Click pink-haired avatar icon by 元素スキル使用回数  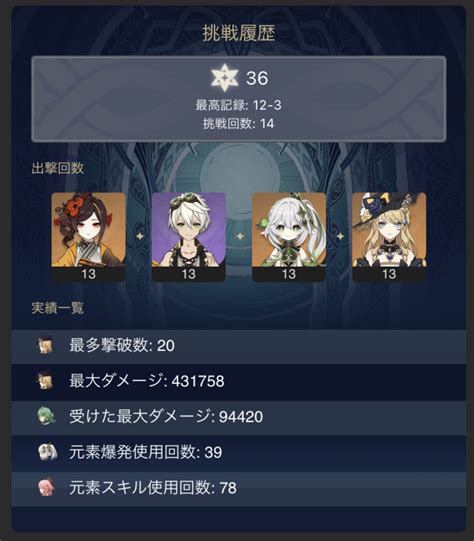pos(46,487)
